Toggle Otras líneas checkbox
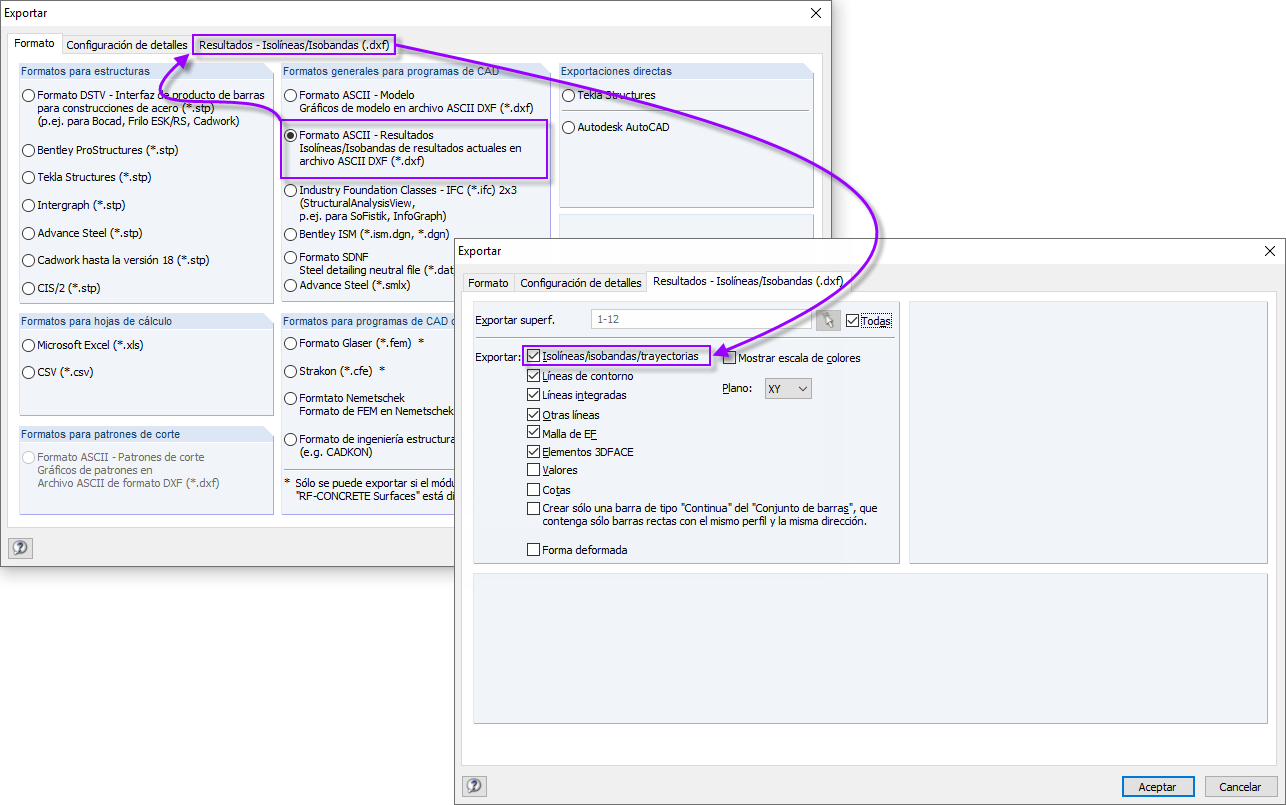The height and width of the screenshot is (805, 1286). 534,414
